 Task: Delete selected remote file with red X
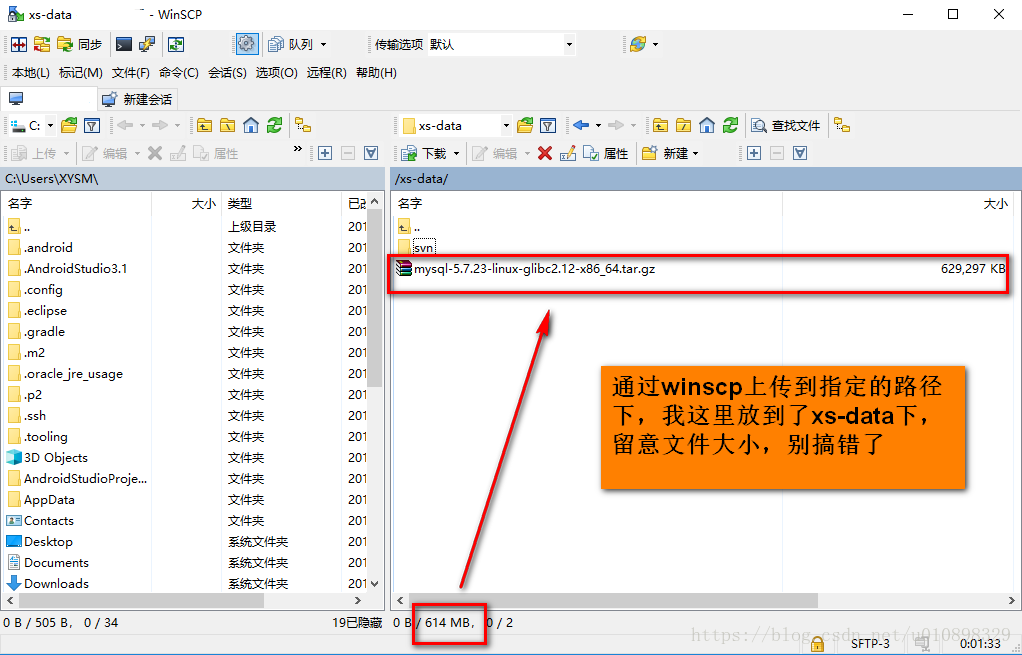click(x=545, y=153)
